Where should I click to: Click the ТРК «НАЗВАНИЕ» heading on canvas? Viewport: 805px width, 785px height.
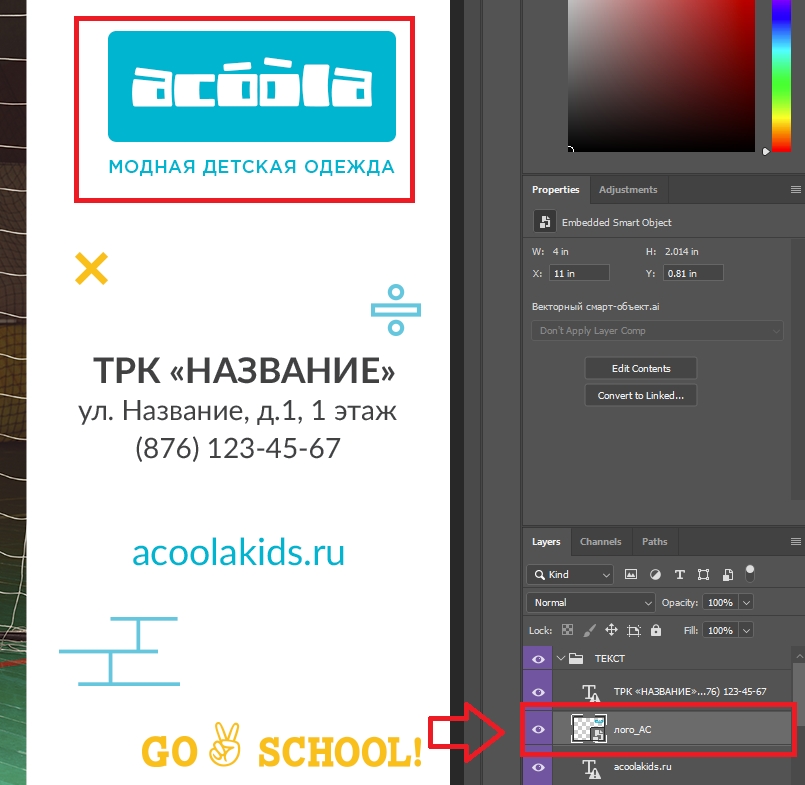point(244,370)
